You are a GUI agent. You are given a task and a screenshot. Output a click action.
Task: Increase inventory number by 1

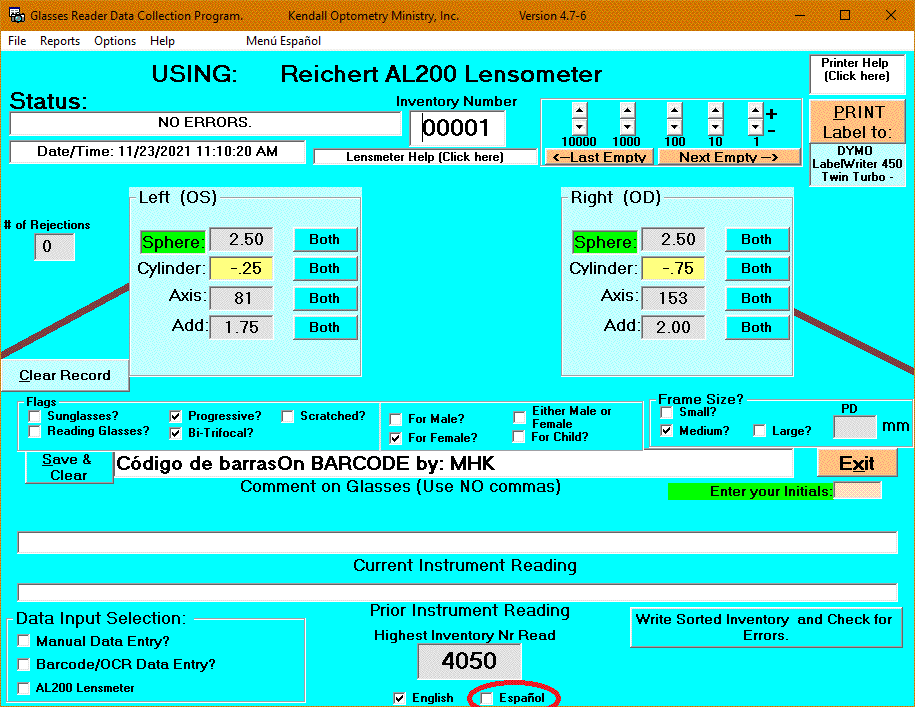click(755, 110)
